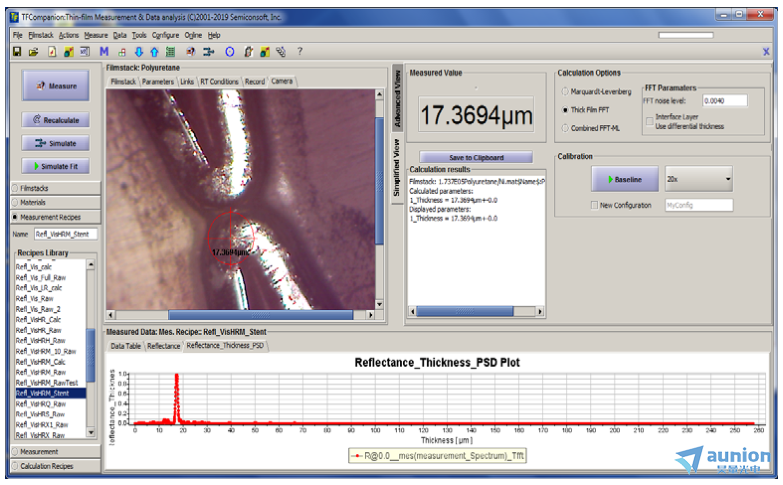The image size is (783, 485).
Task: Click the green list table toolbar icon
Action: pyautogui.click(x=170, y=52)
